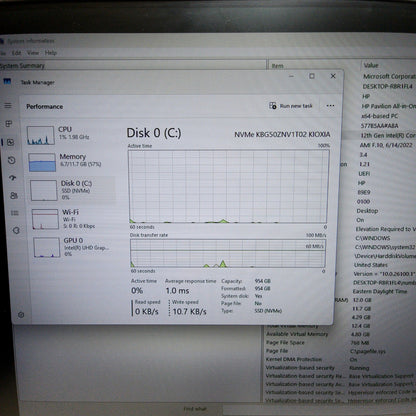416x416 pixels.
Task: Maximize the Task Manager window
Action: coord(312,76)
